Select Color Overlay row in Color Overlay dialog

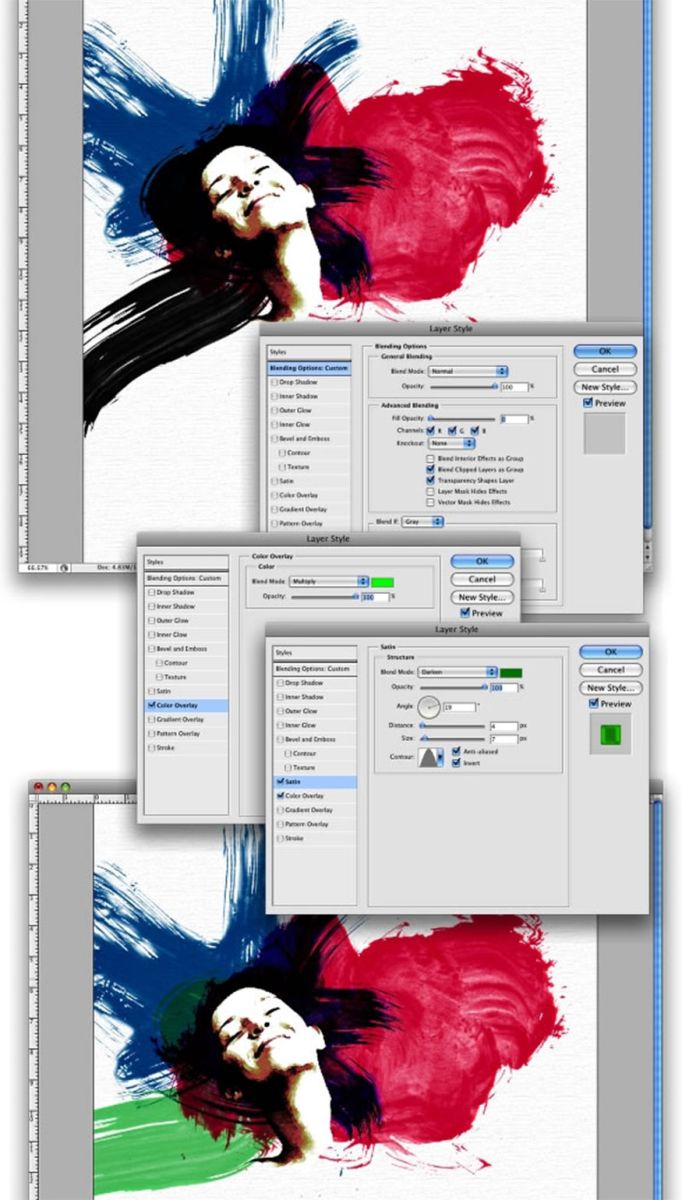point(186,705)
